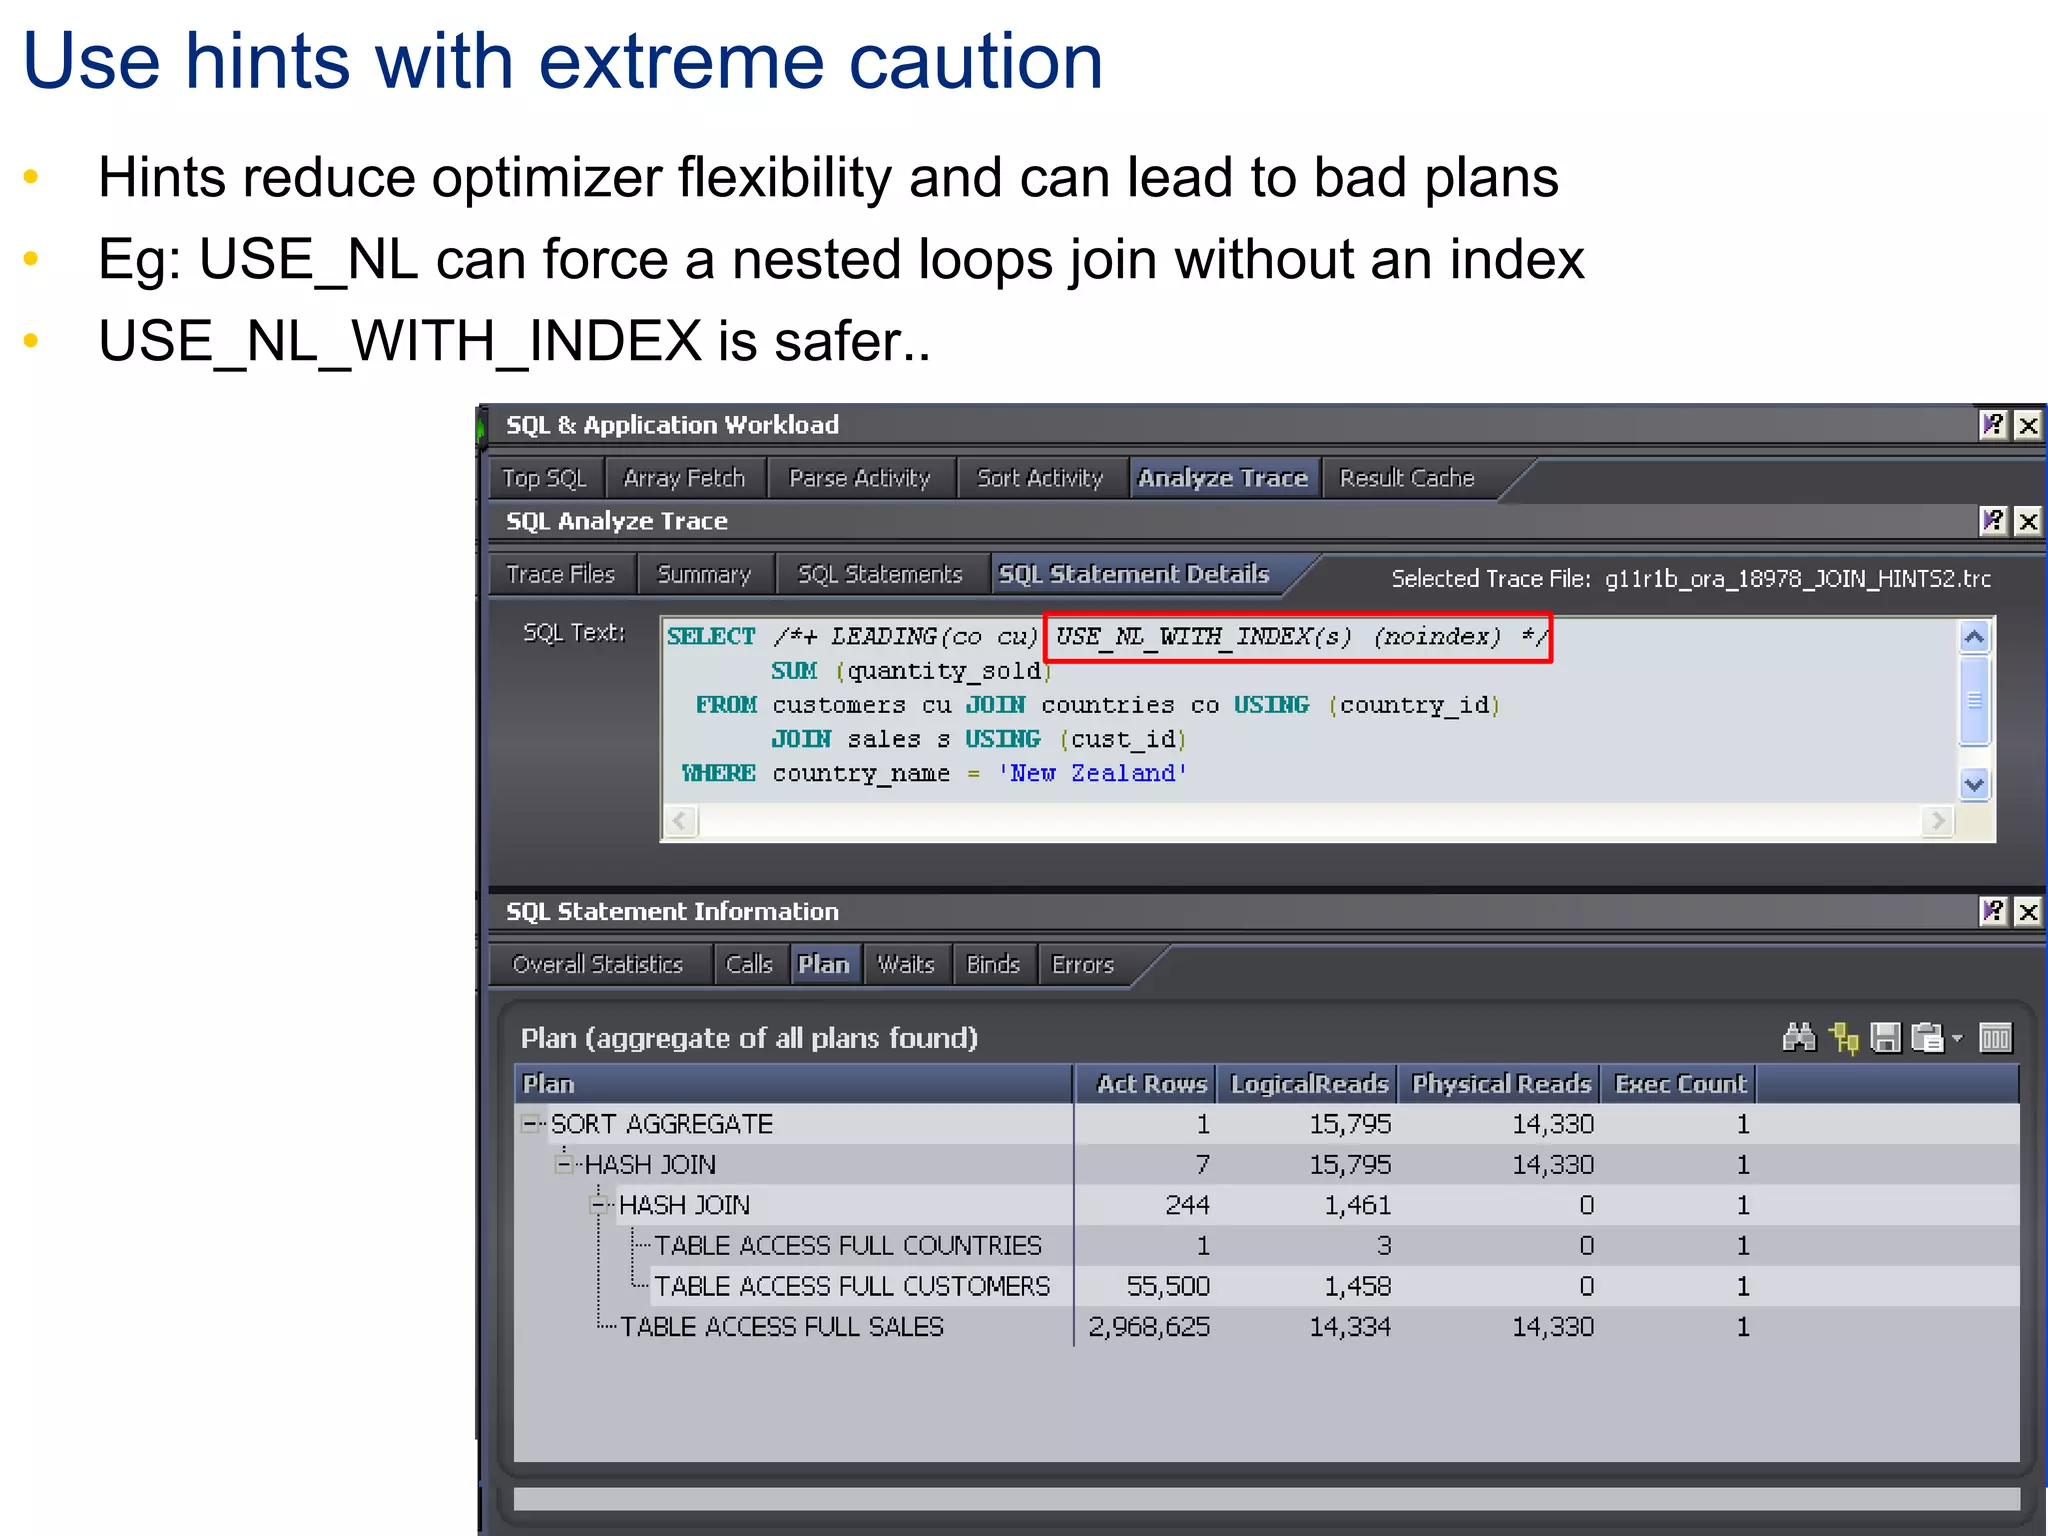Sort by the Physical Reads column header
This screenshot has height=1536, width=2048.
[x=1499, y=1084]
